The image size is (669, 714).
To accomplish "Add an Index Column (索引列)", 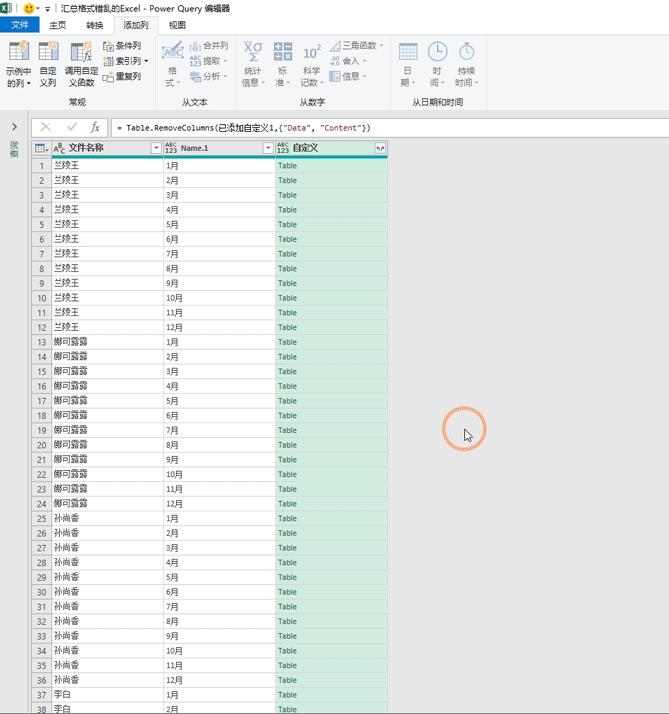I will [126, 61].
